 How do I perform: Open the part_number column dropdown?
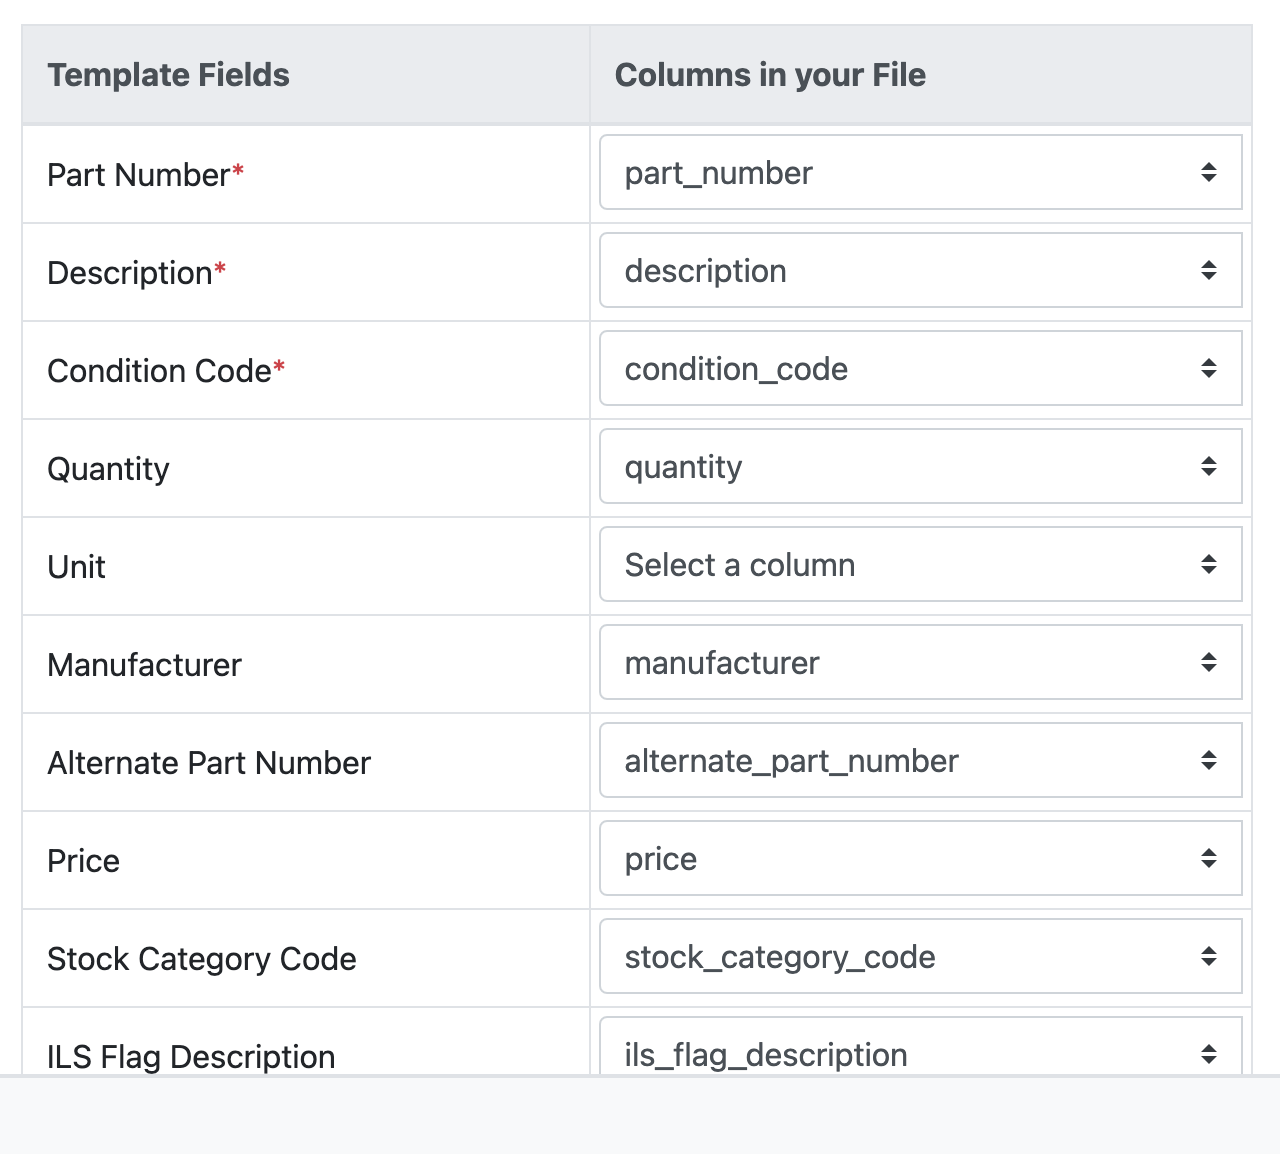(920, 173)
